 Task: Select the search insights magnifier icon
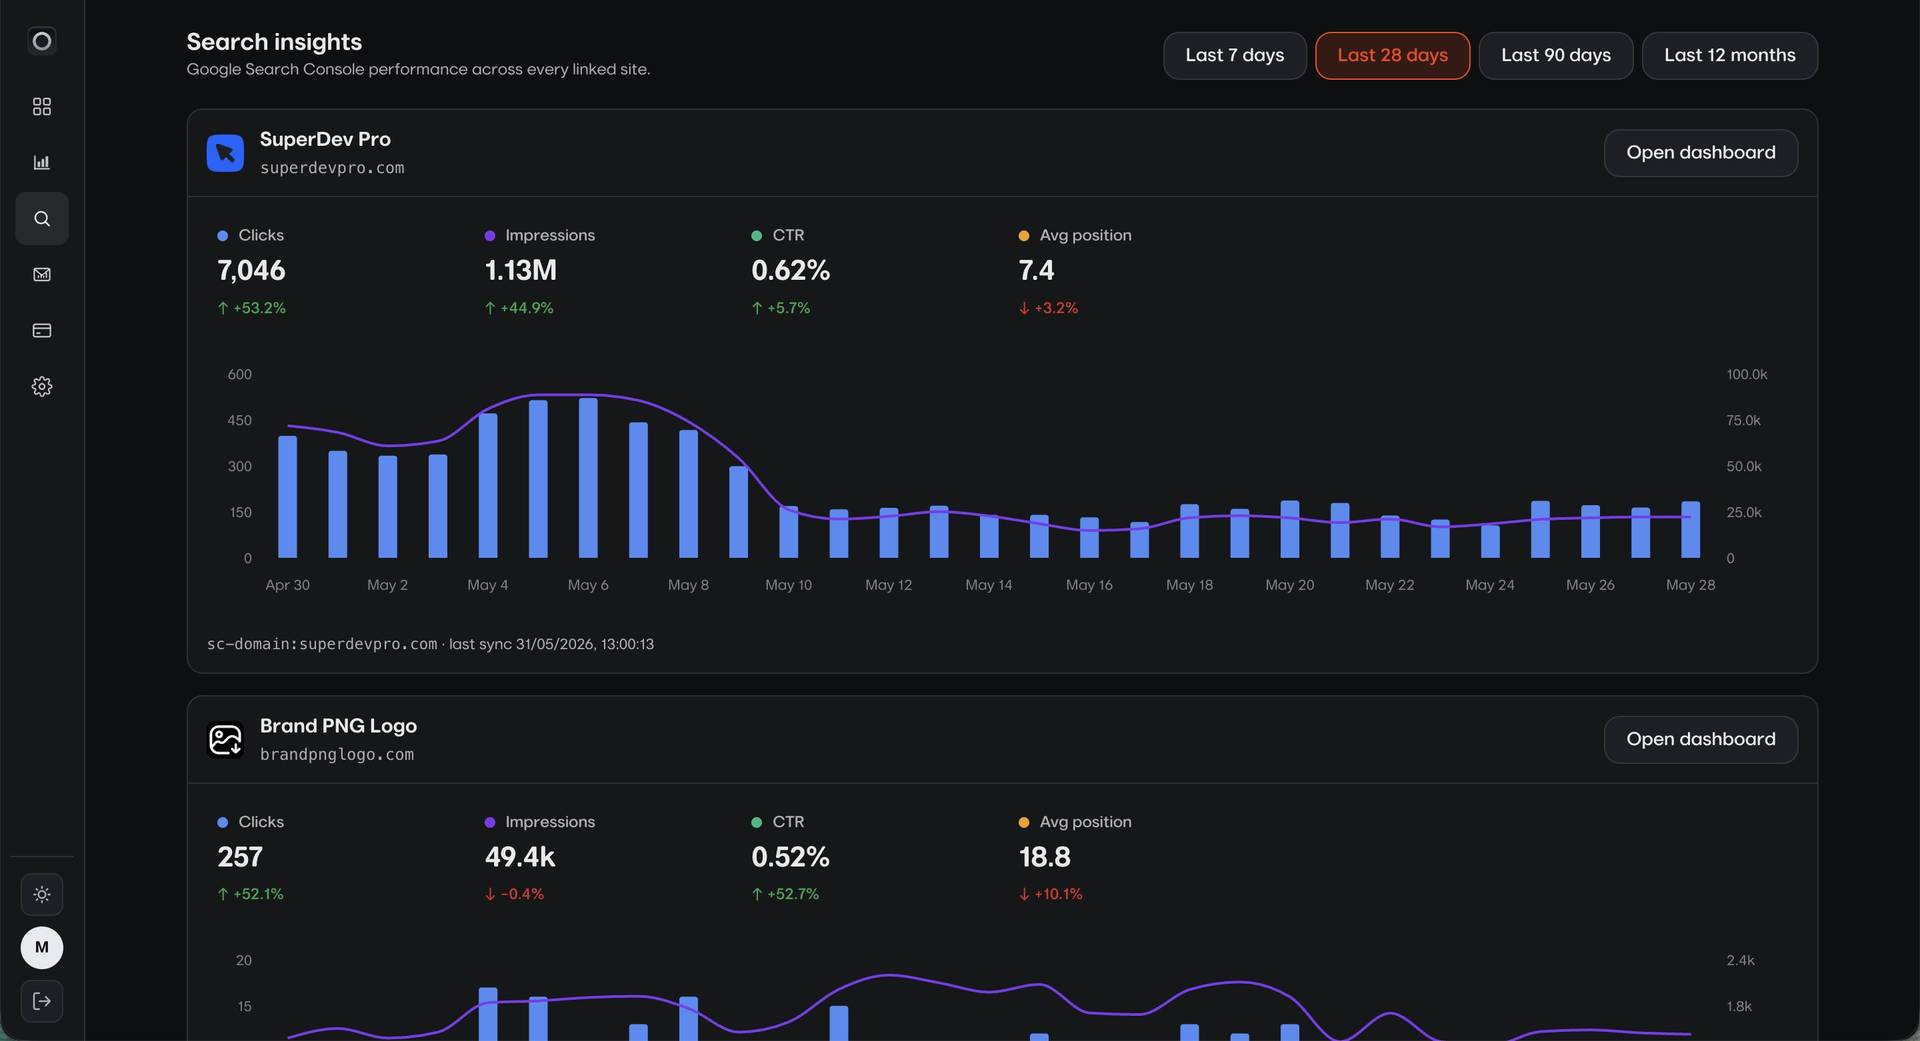(42, 218)
